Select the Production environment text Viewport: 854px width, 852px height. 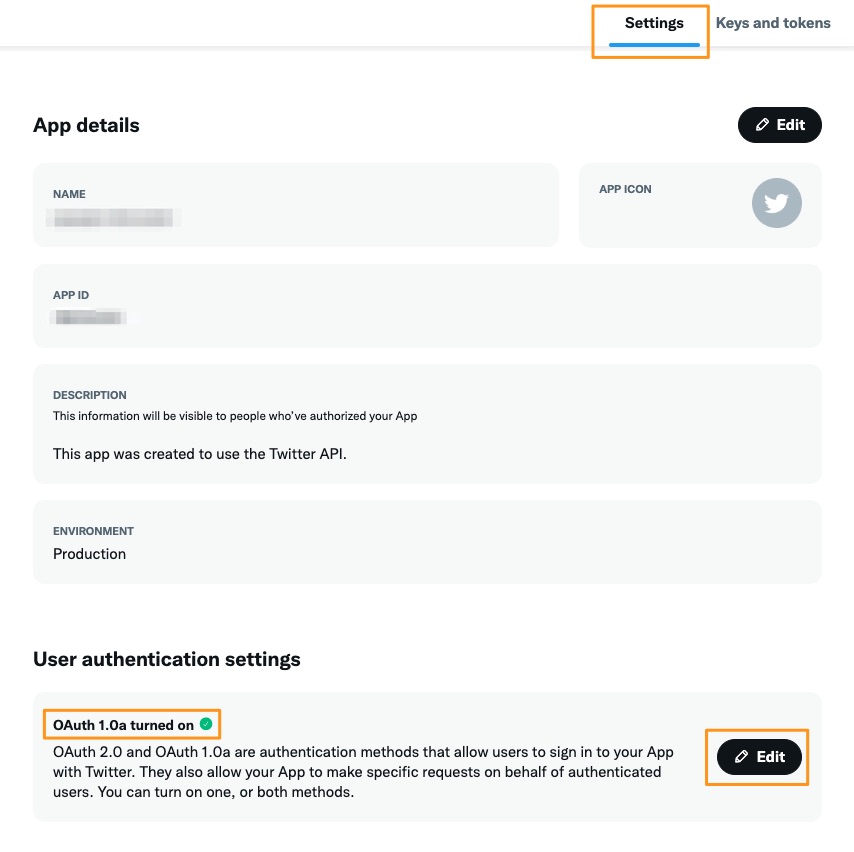(89, 553)
